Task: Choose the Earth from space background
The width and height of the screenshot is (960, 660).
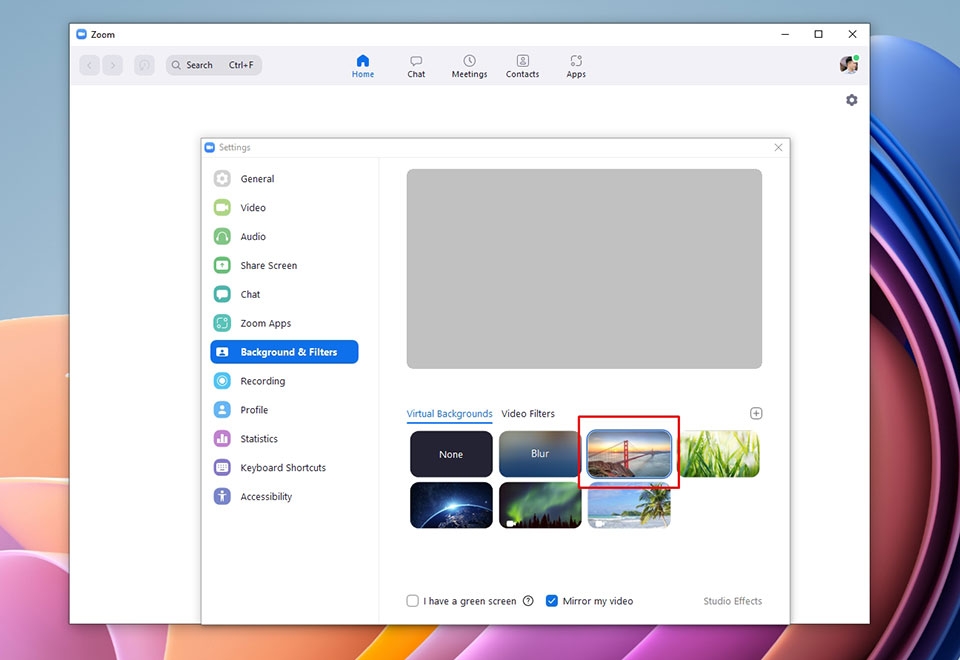Action: (451, 505)
